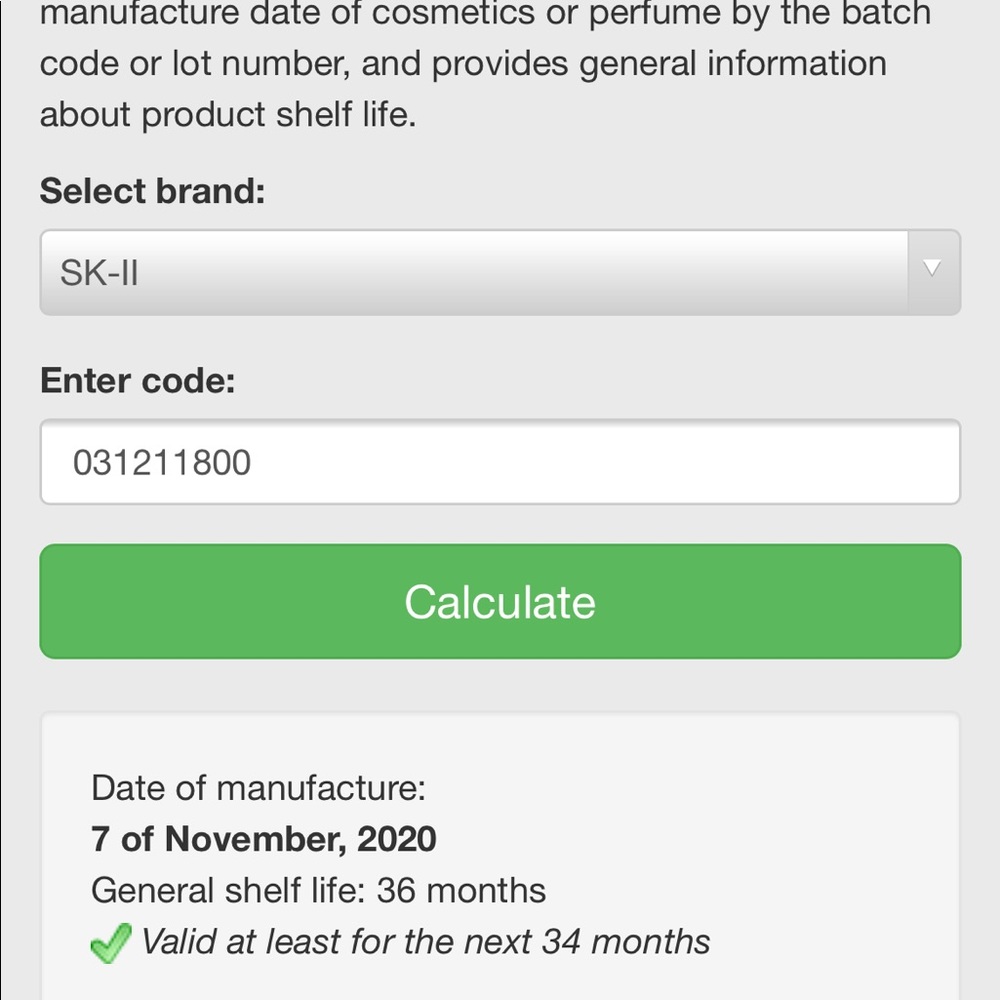This screenshot has width=1000, height=1000.
Task: Click the Enter code label
Action: tap(138, 381)
